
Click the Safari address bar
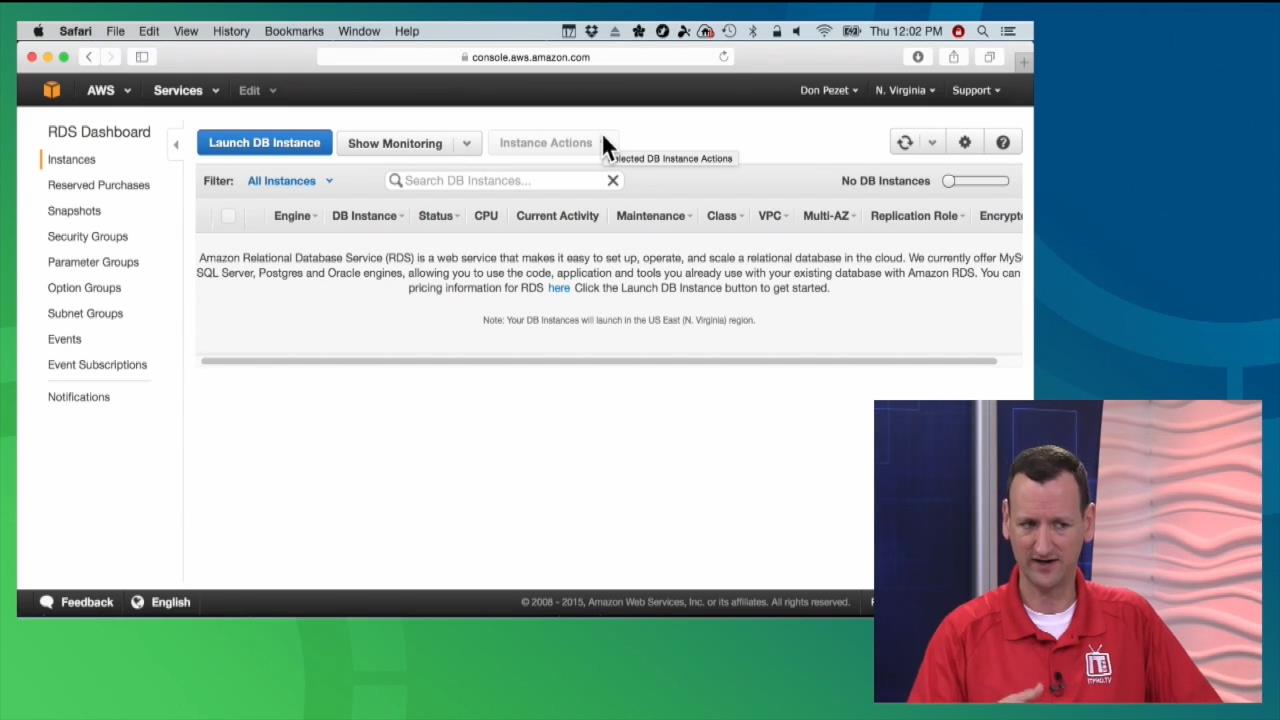525,57
